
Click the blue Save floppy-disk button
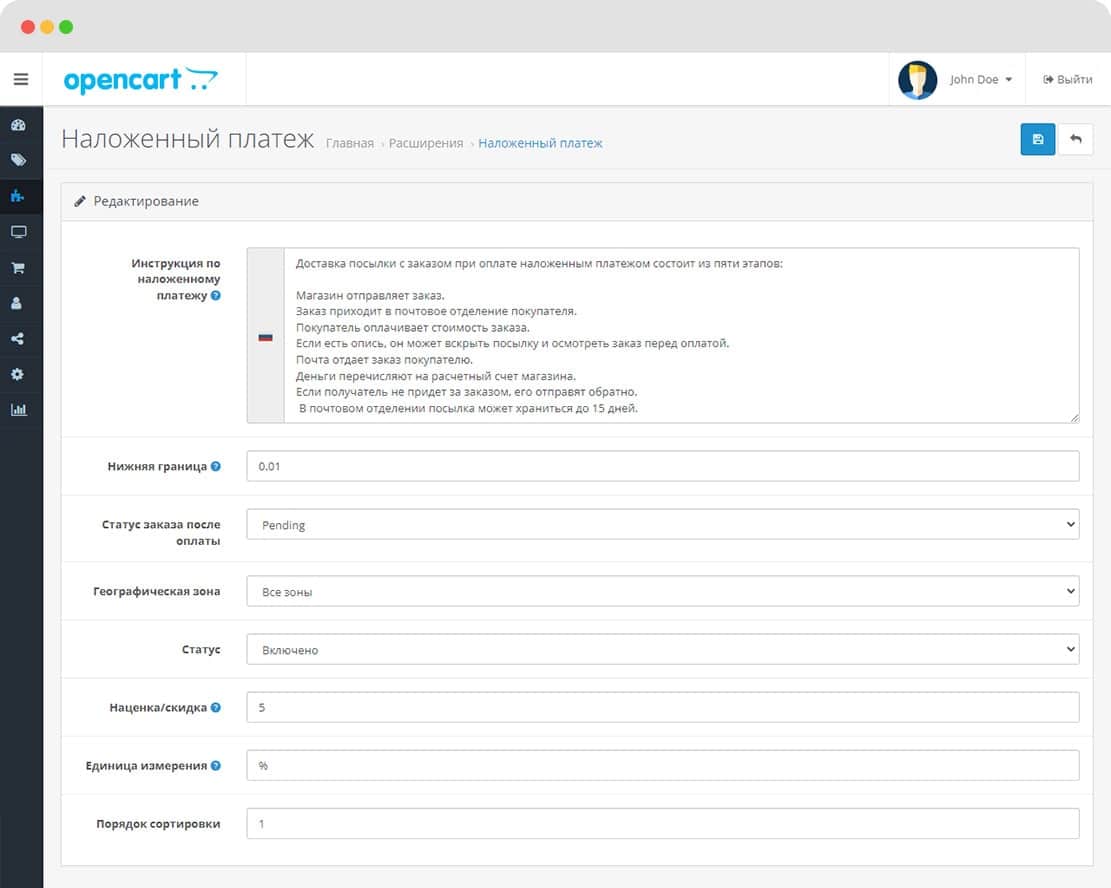point(1037,139)
